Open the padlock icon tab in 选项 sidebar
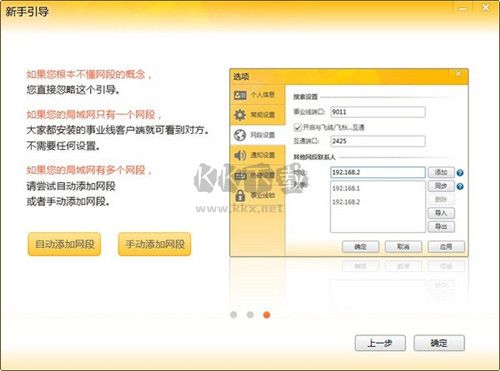This screenshot has width=500, height=371. (x=240, y=195)
